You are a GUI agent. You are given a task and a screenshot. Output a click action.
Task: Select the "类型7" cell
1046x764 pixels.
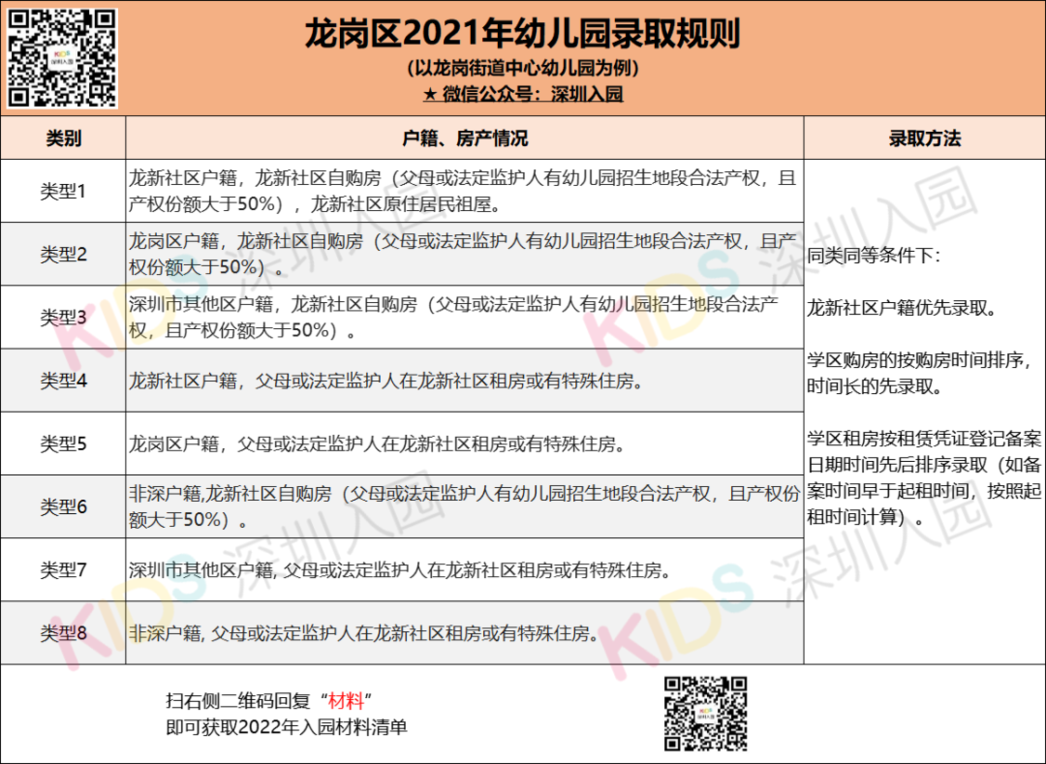tap(63, 570)
